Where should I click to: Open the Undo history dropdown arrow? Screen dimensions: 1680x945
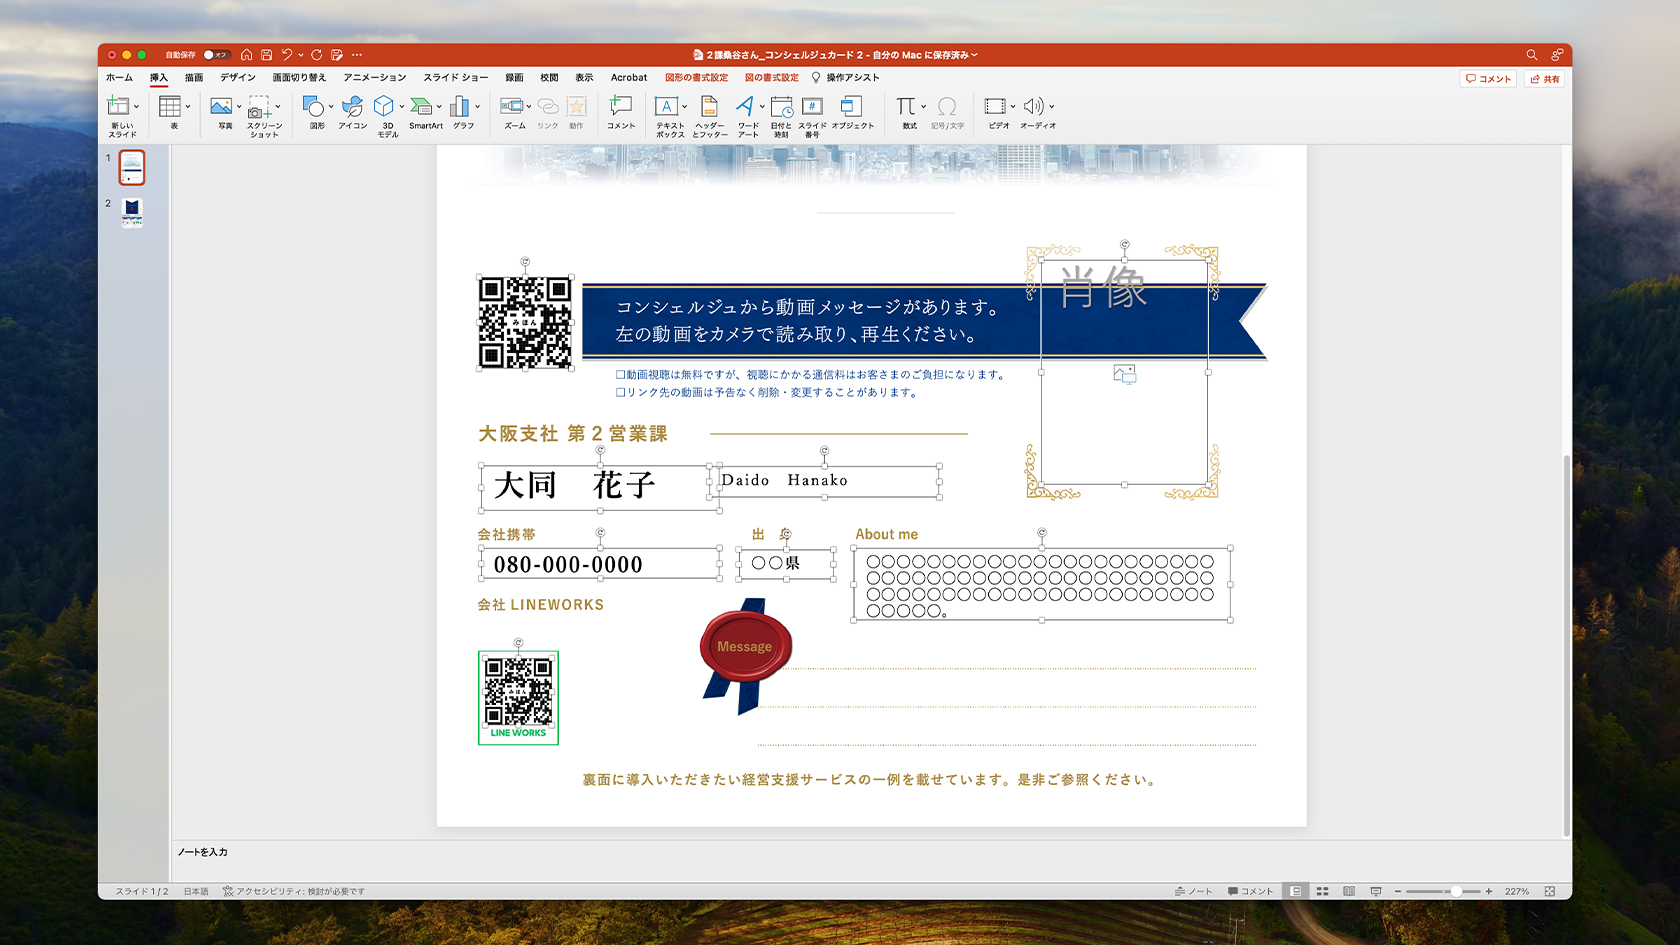click(x=301, y=55)
